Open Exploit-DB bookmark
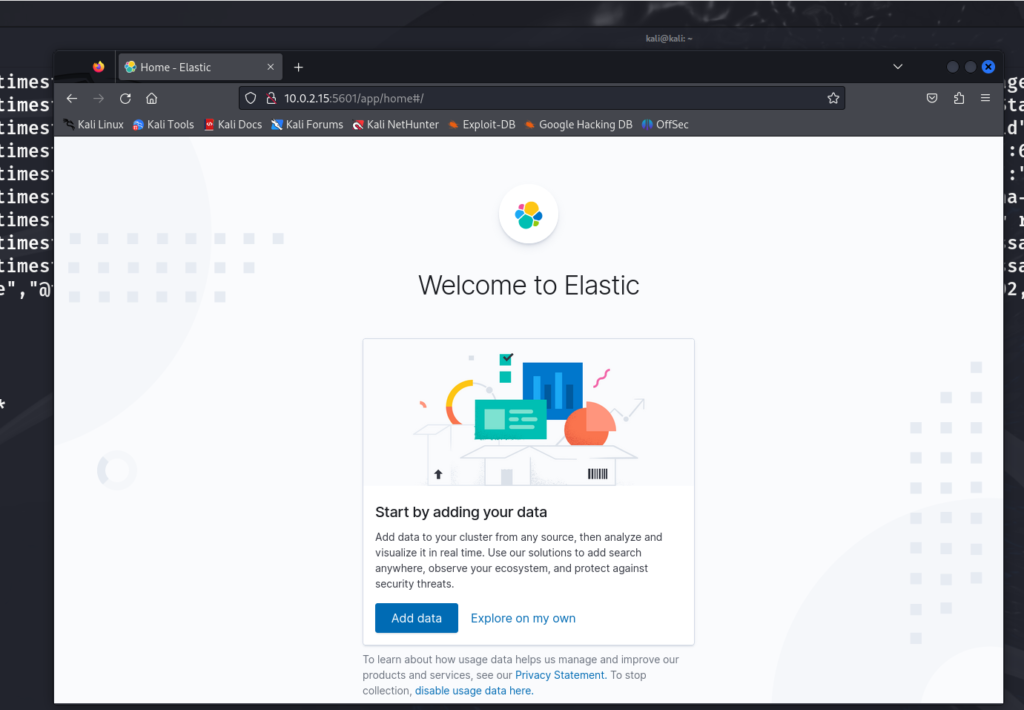Image resolution: width=1024 pixels, height=710 pixels. click(x=482, y=125)
